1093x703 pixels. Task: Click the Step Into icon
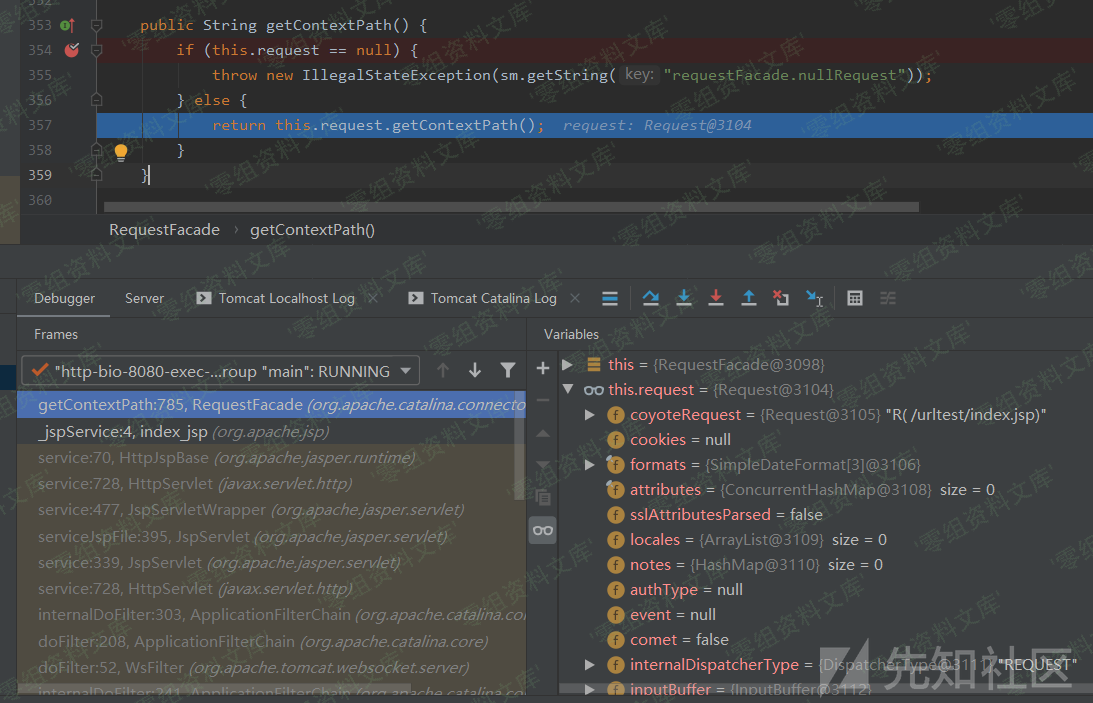click(684, 298)
